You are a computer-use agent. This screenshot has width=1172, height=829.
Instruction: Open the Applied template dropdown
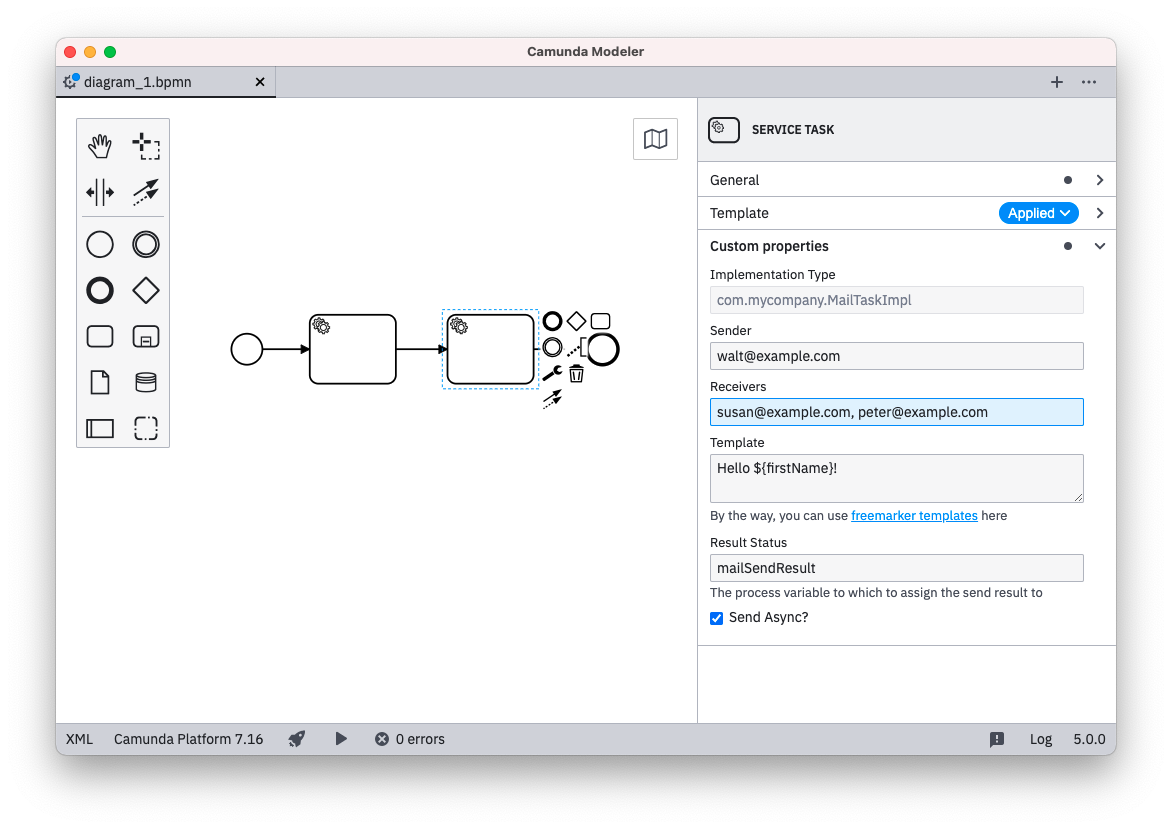[x=1038, y=212]
